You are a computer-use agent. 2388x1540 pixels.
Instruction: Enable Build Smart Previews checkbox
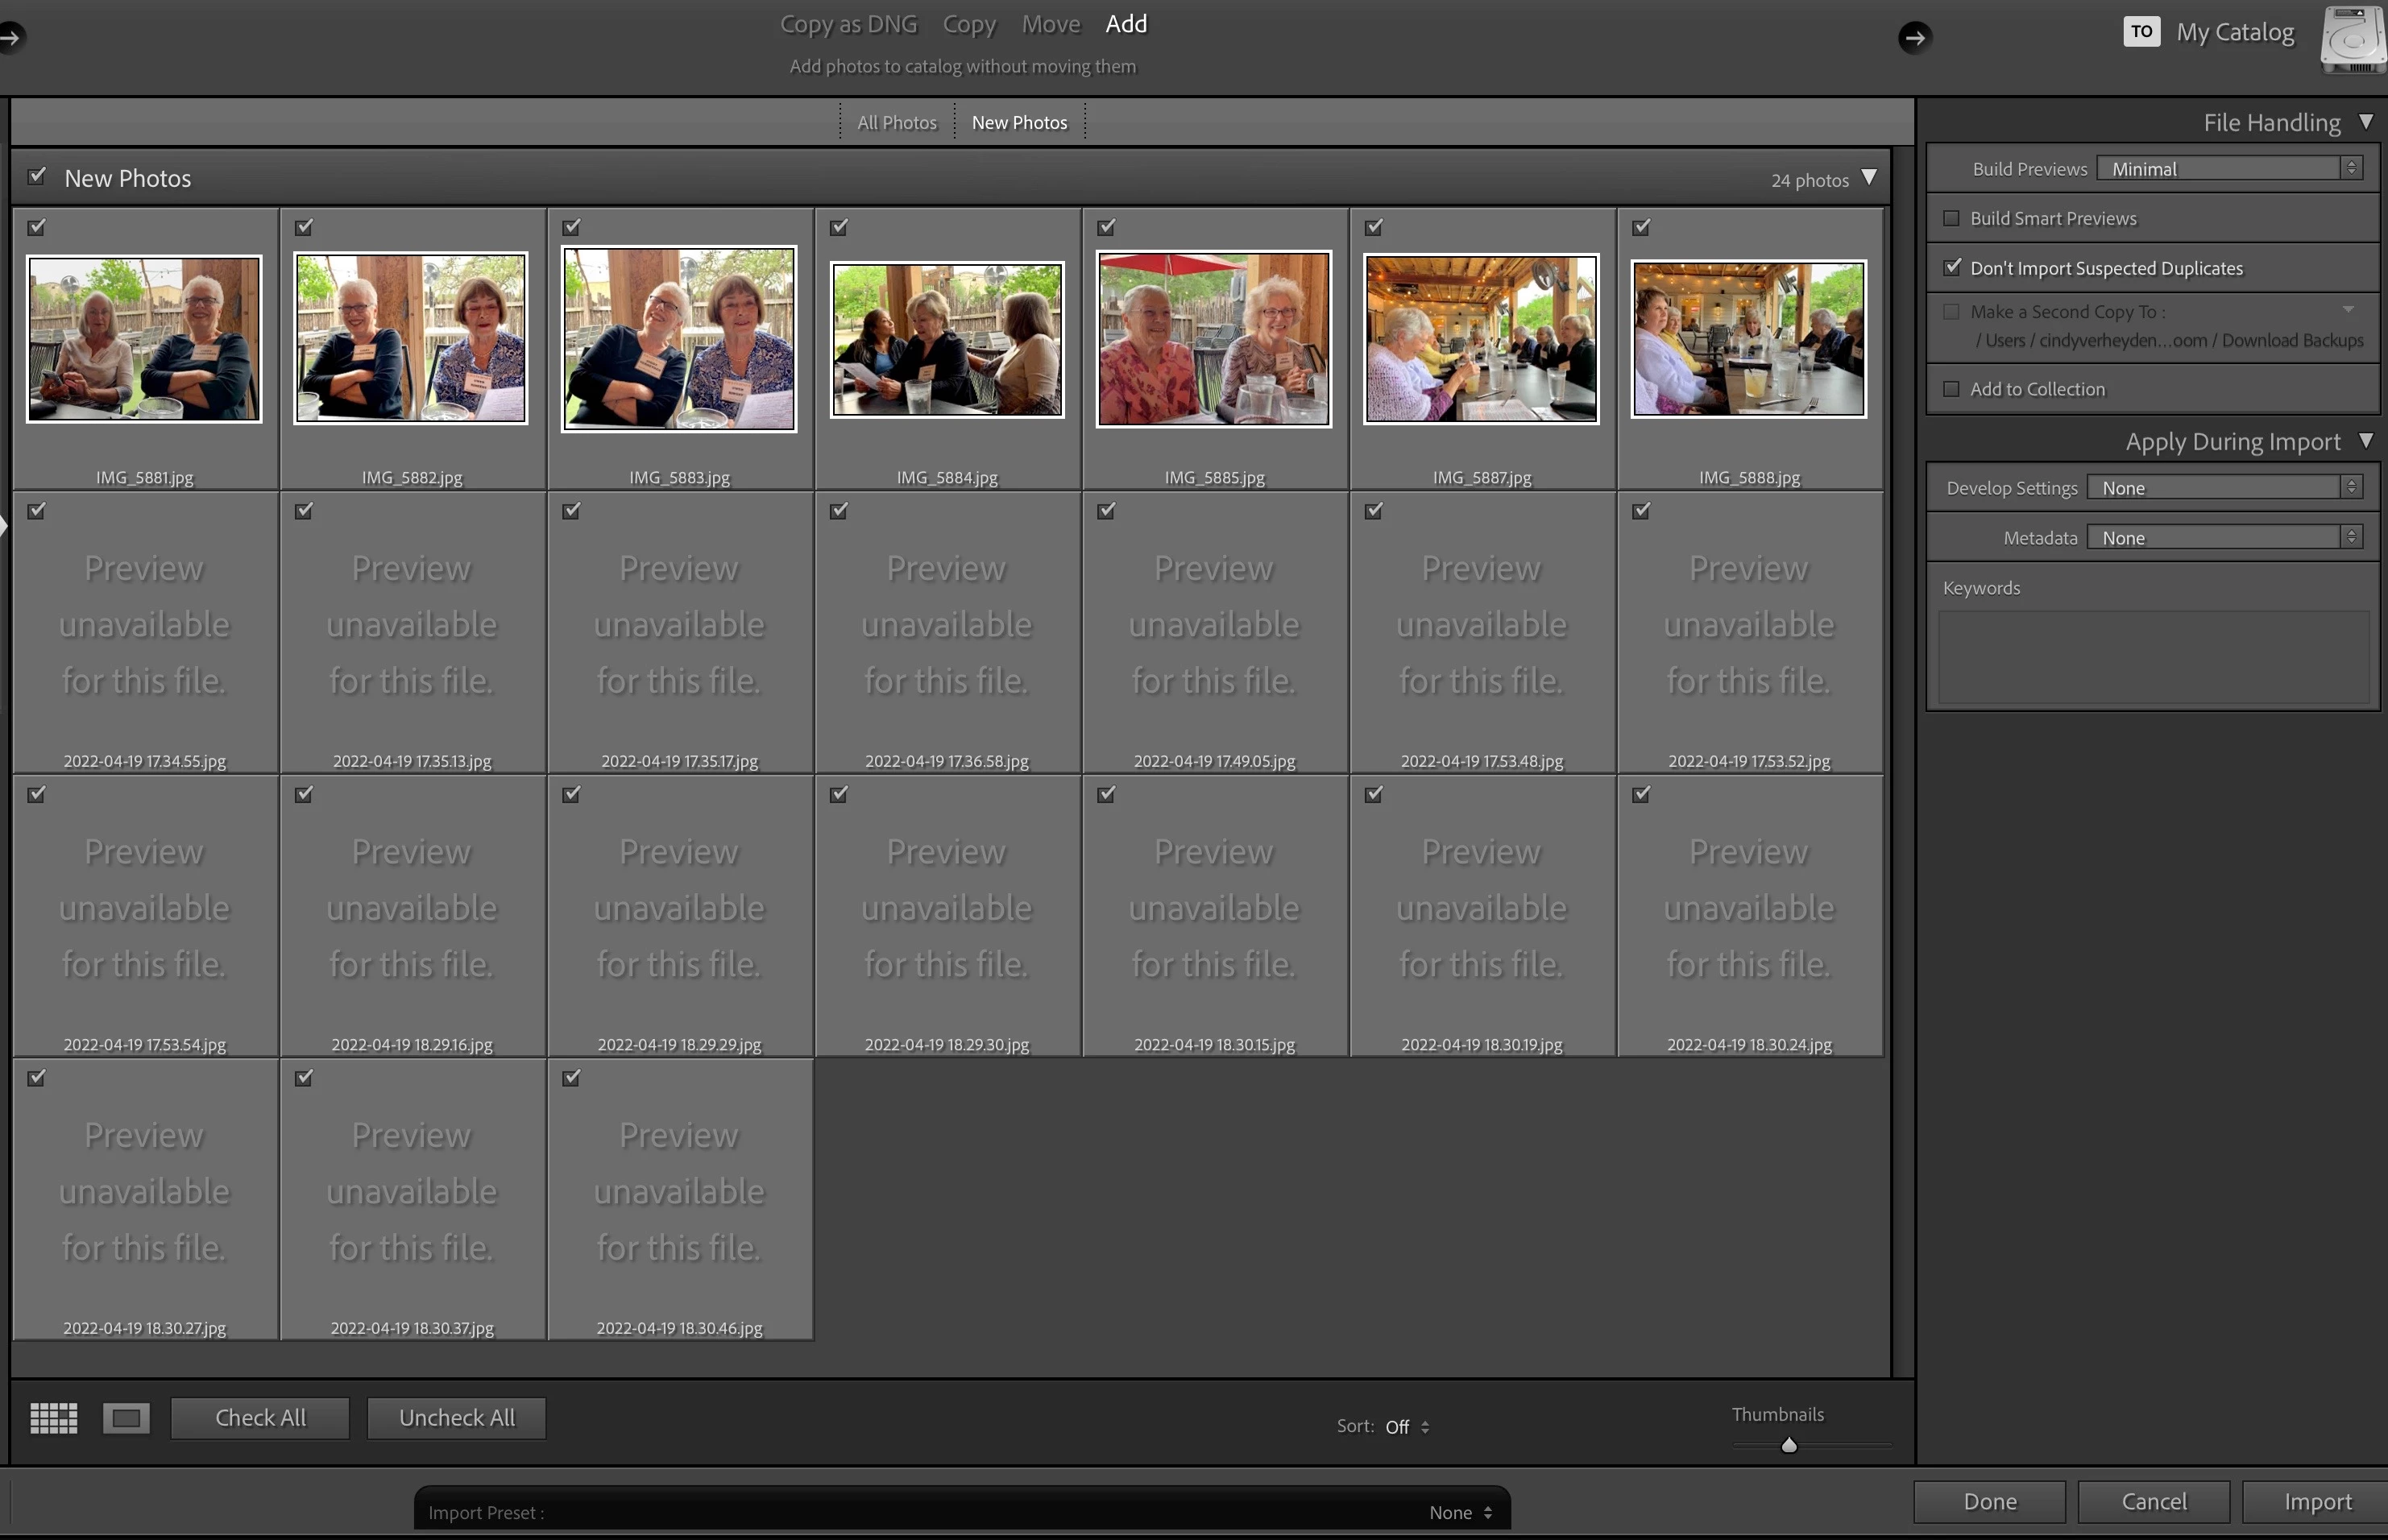point(1951,218)
